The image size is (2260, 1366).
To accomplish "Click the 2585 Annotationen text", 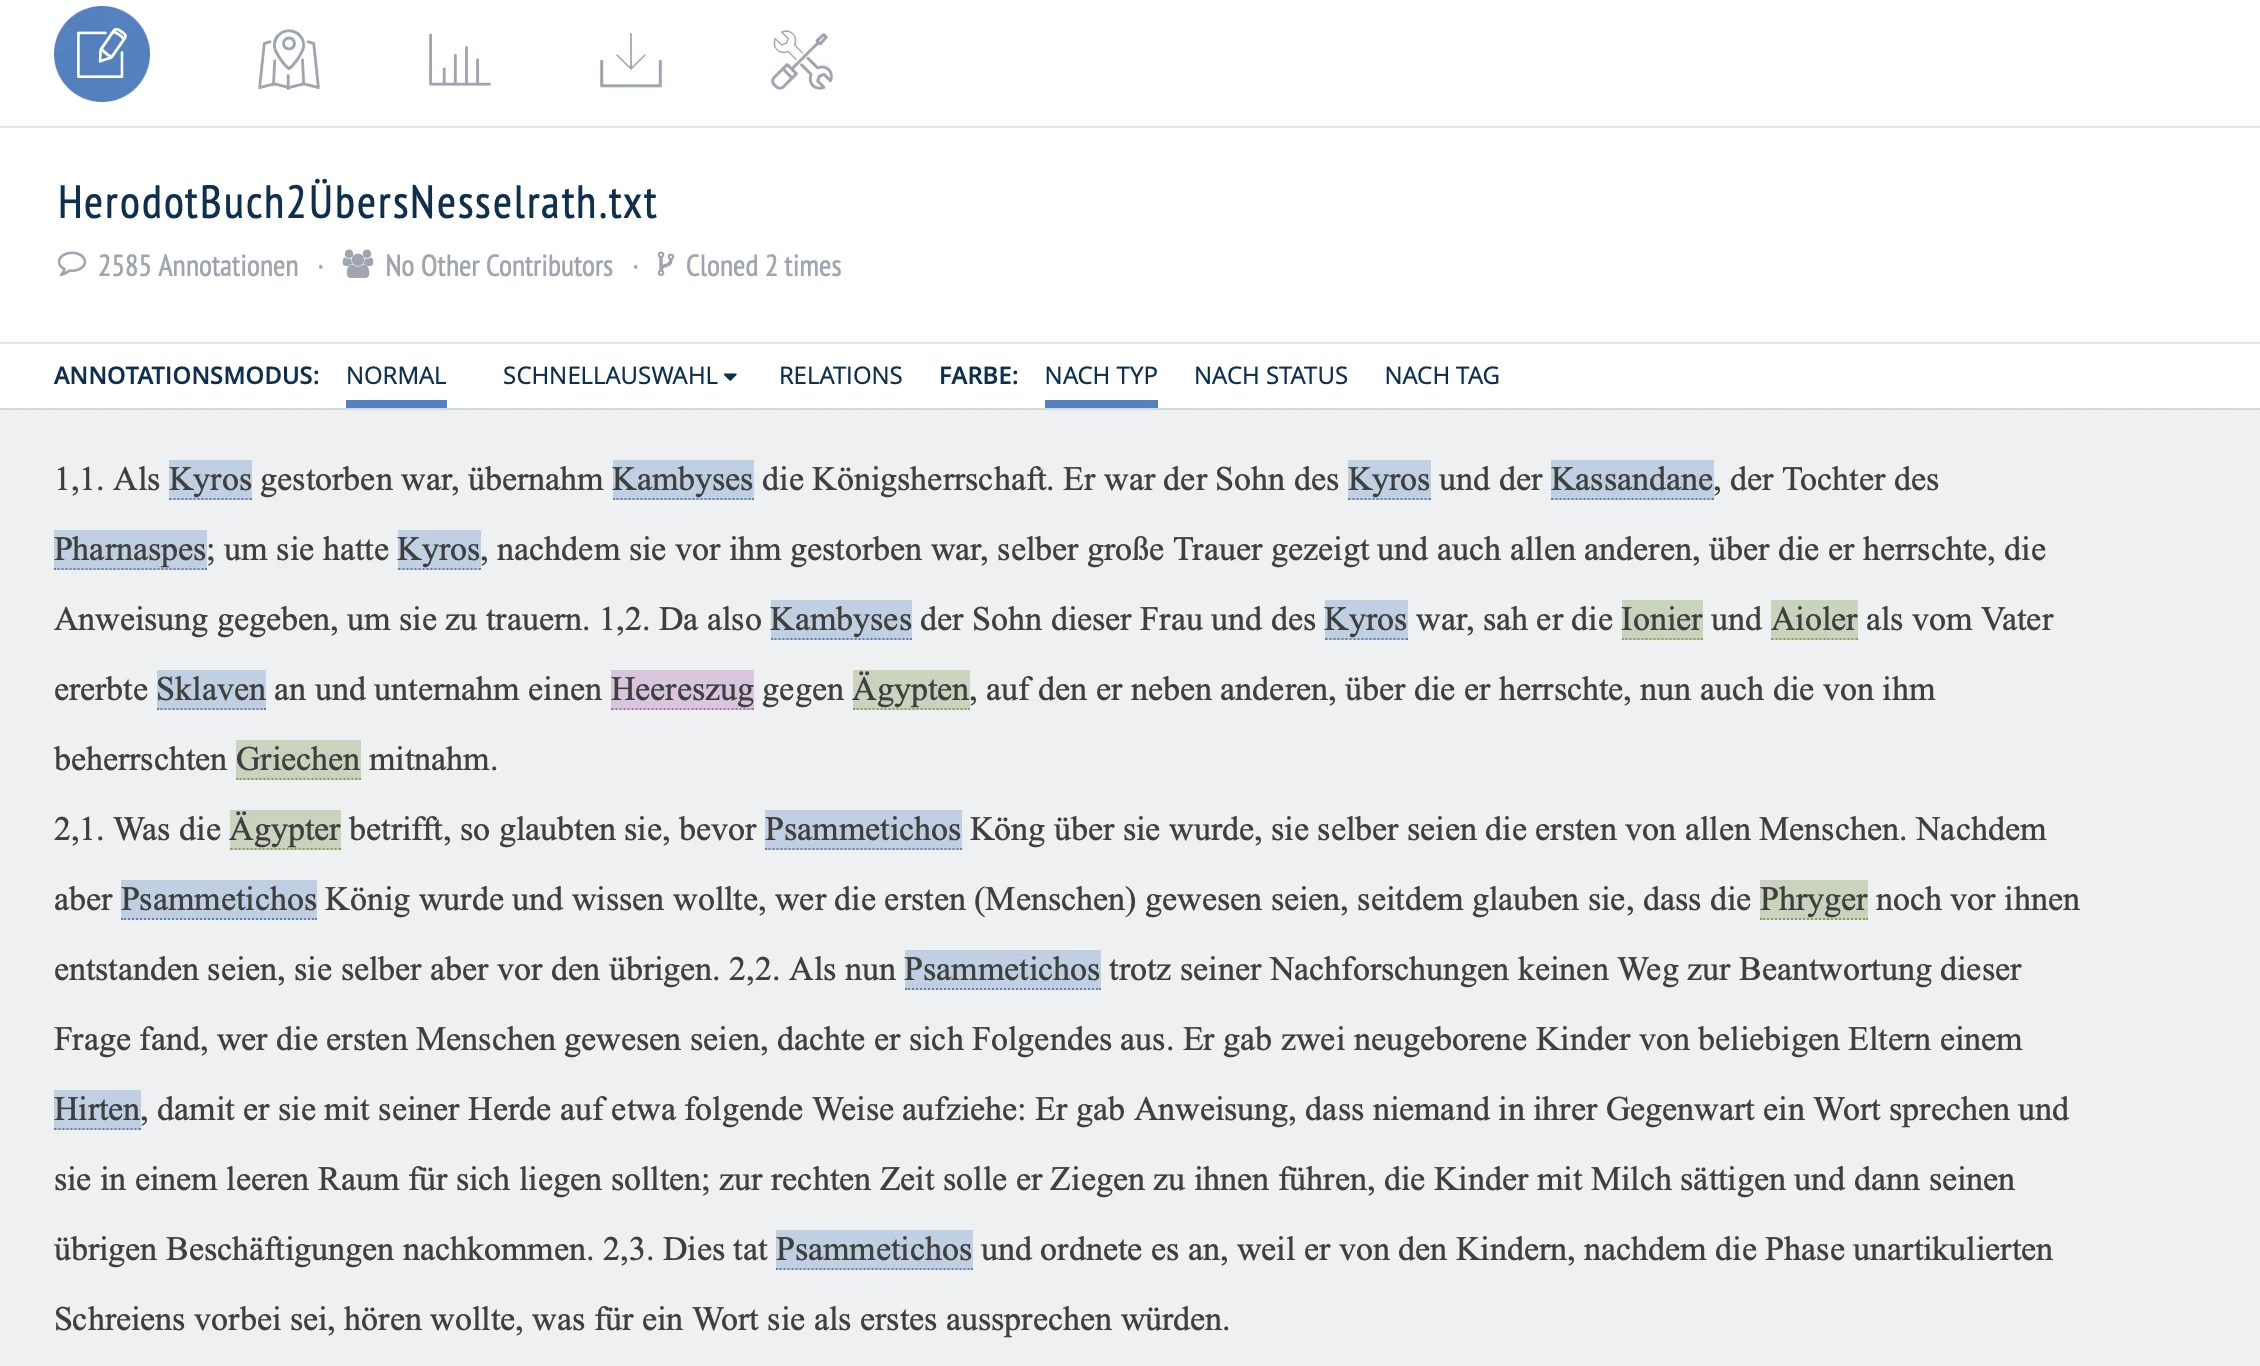I will [x=198, y=266].
